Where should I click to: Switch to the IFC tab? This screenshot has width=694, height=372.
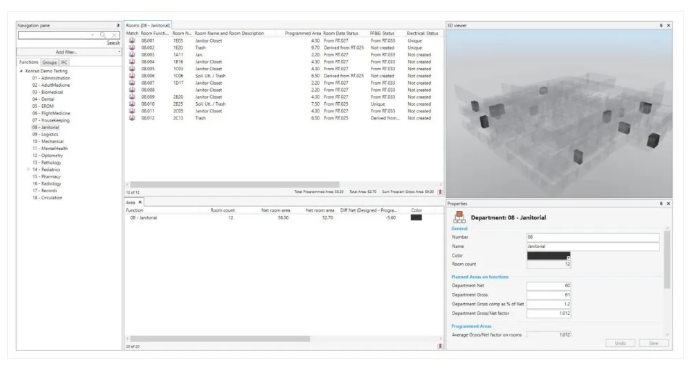[x=64, y=62]
